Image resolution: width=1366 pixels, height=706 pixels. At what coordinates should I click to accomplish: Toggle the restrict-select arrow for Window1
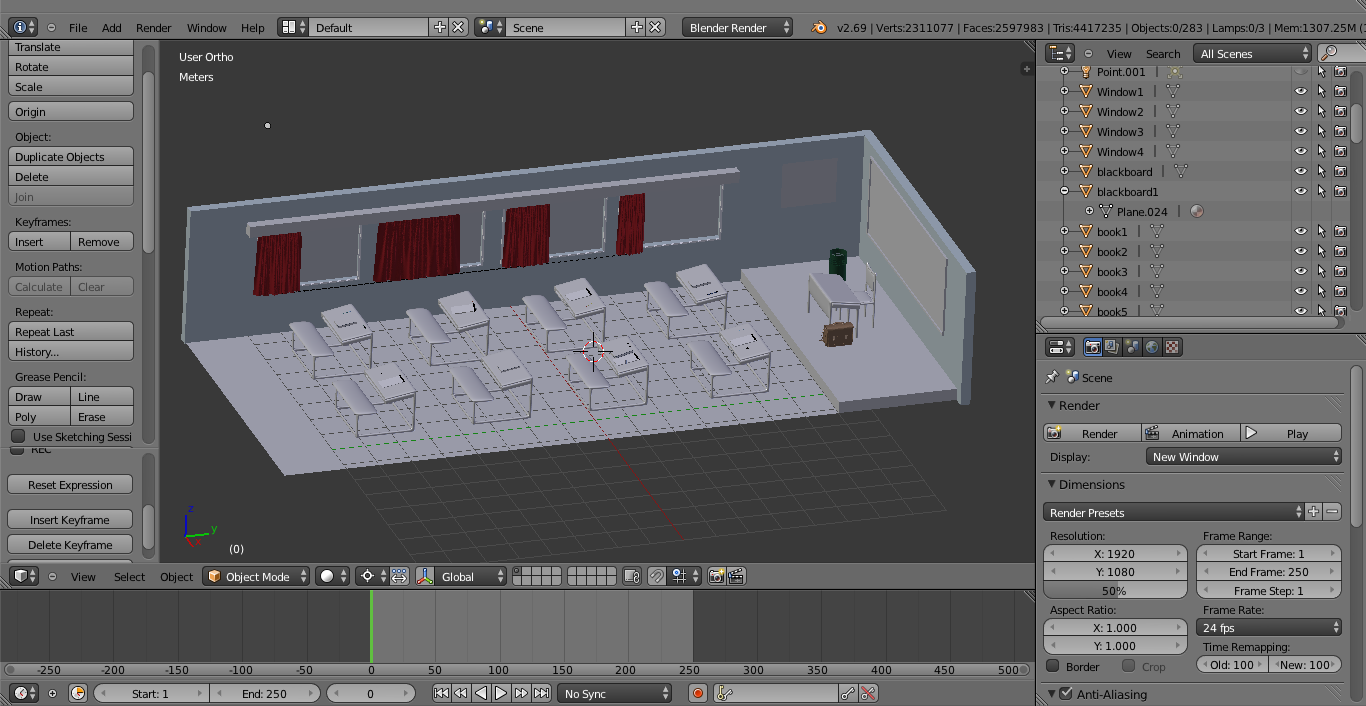click(1321, 91)
